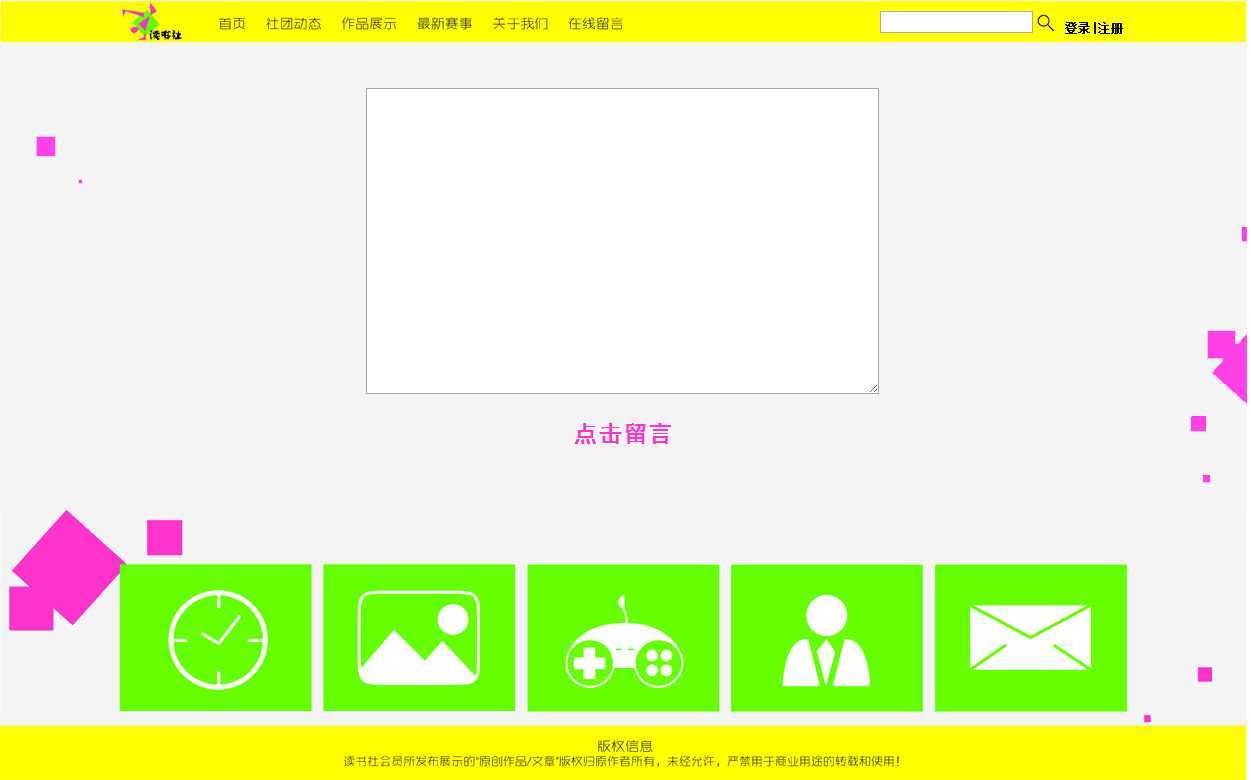Open the picture gallery green tile
This screenshot has width=1251, height=780.
pos(419,638)
